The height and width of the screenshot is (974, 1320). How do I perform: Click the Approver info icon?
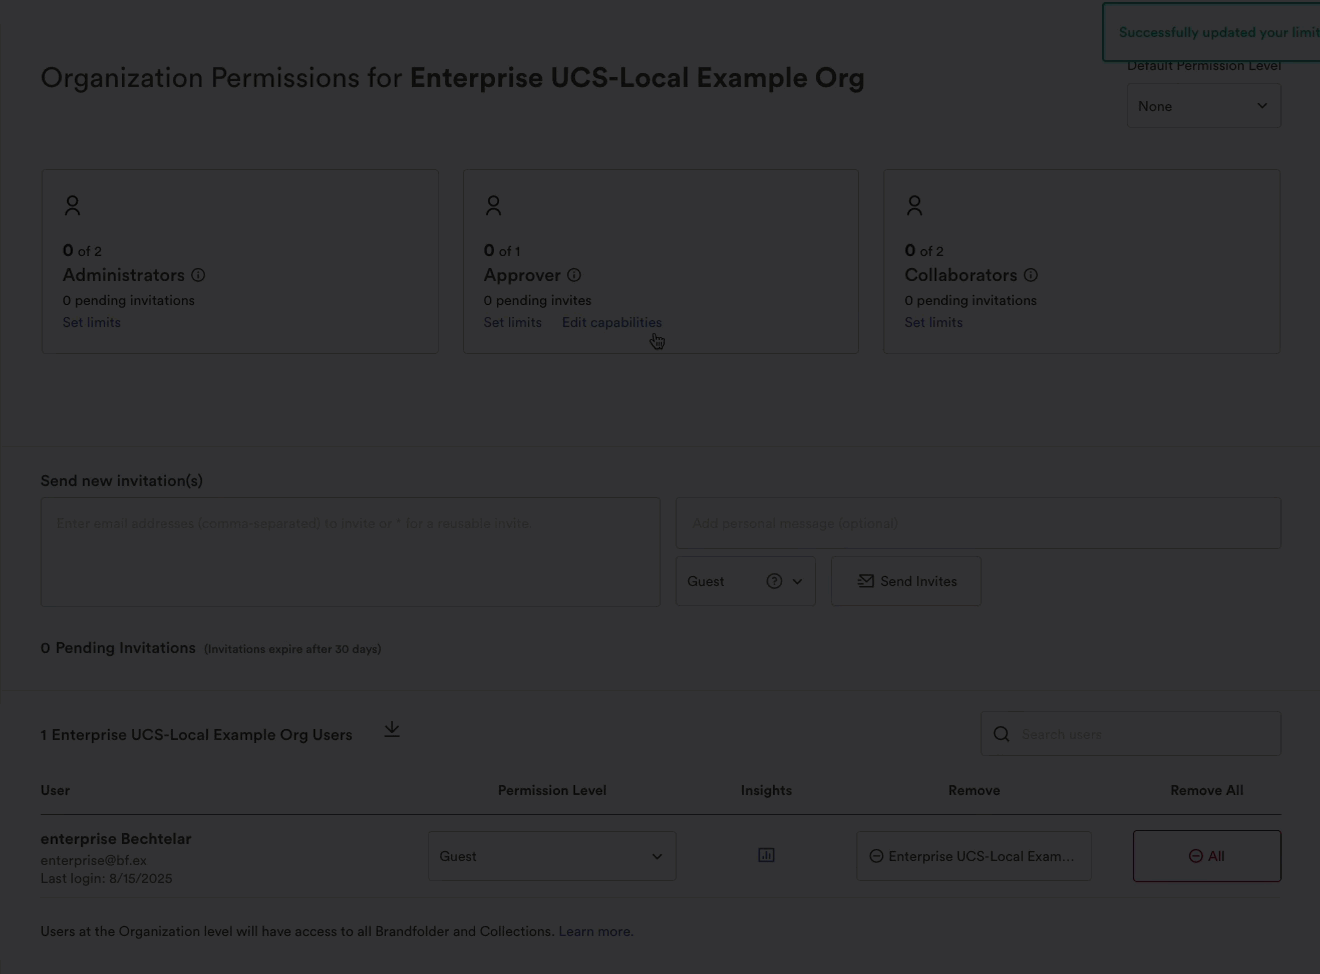coord(574,275)
